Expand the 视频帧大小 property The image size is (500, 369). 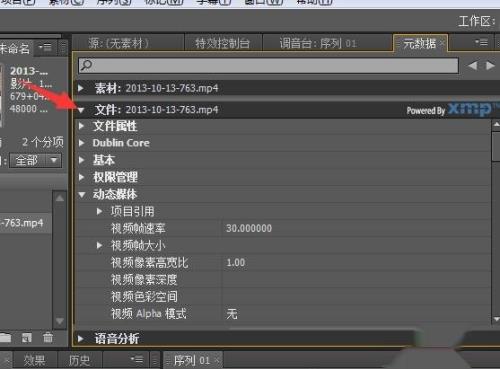[99, 246]
